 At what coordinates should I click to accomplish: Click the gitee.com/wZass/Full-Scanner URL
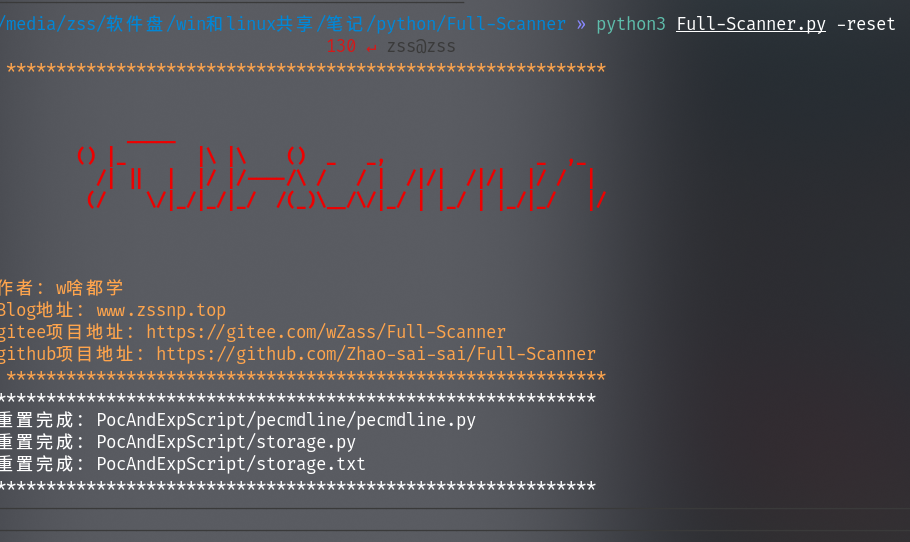(x=326, y=332)
